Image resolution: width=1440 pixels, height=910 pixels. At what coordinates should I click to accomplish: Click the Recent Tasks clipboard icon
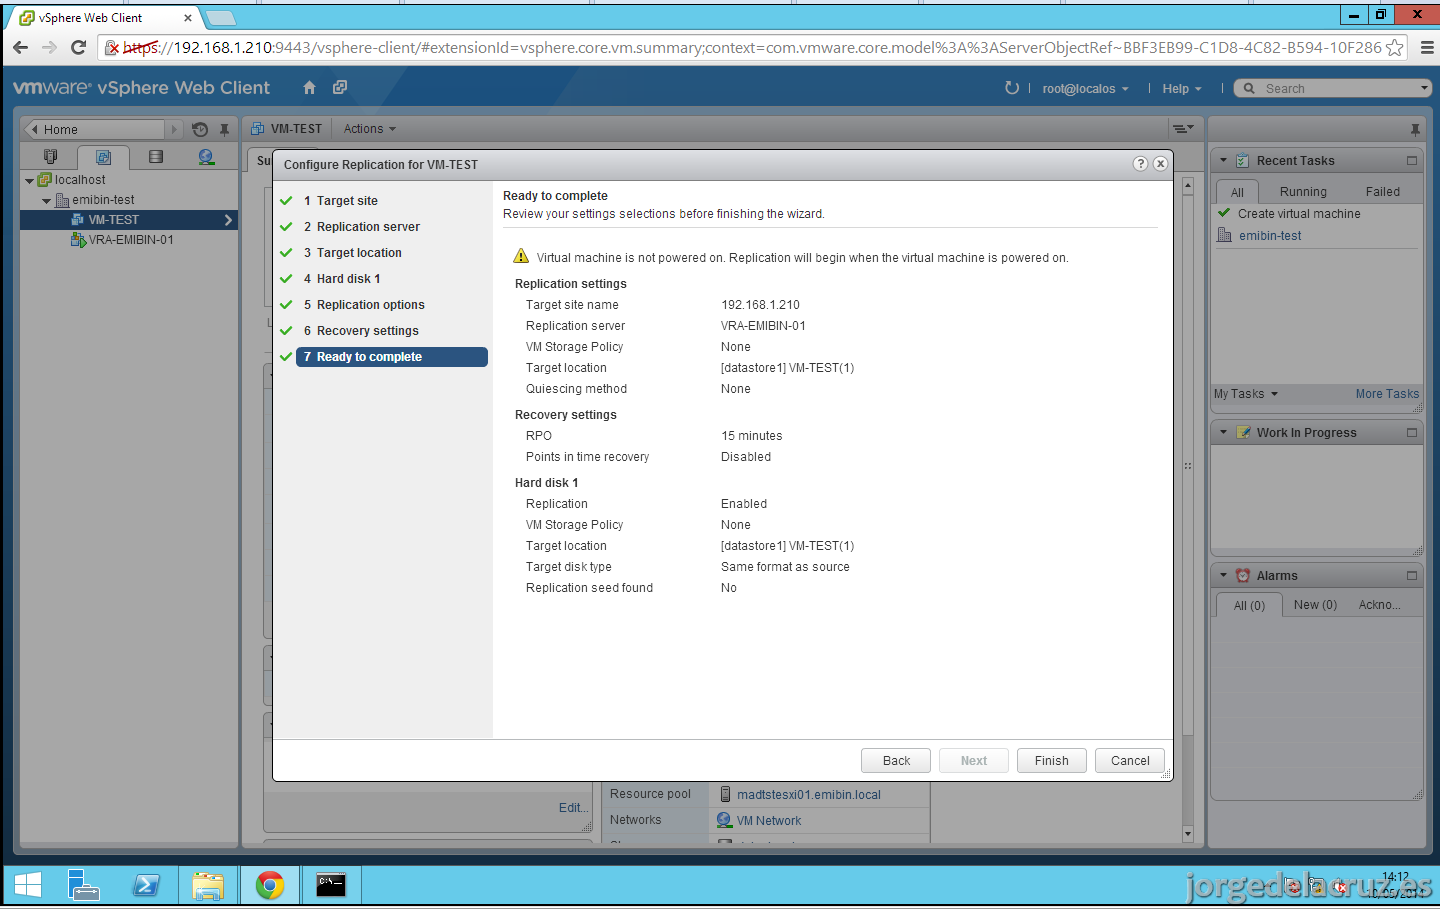pos(1242,161)
